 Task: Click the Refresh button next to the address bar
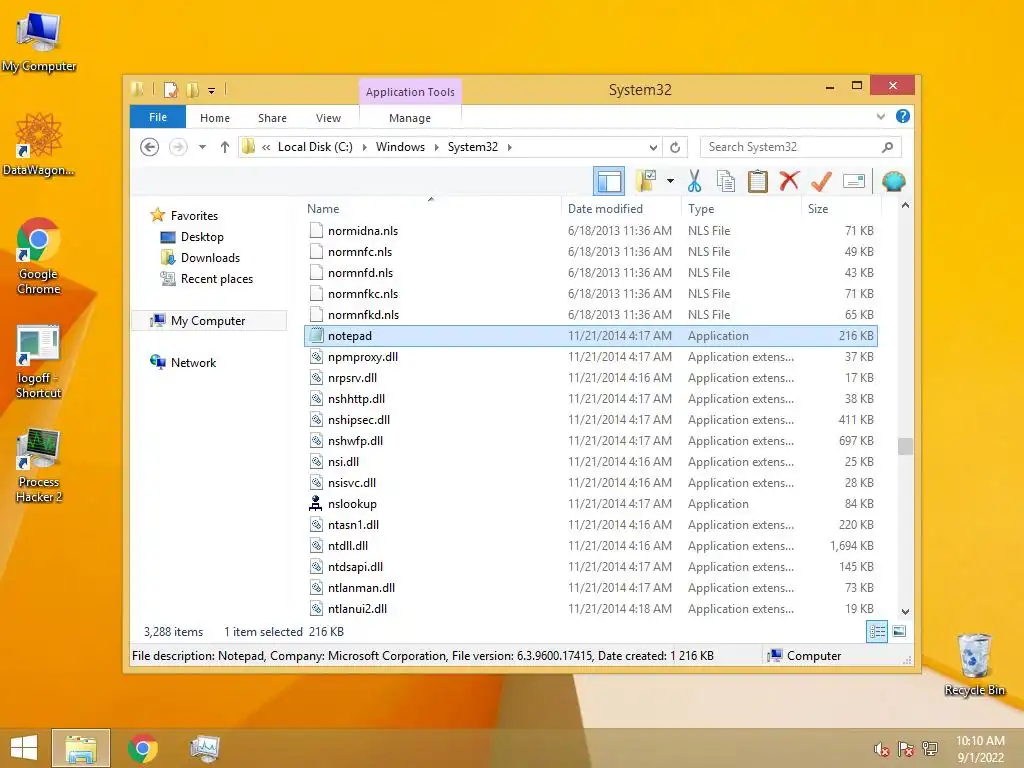tap(675, 147)
